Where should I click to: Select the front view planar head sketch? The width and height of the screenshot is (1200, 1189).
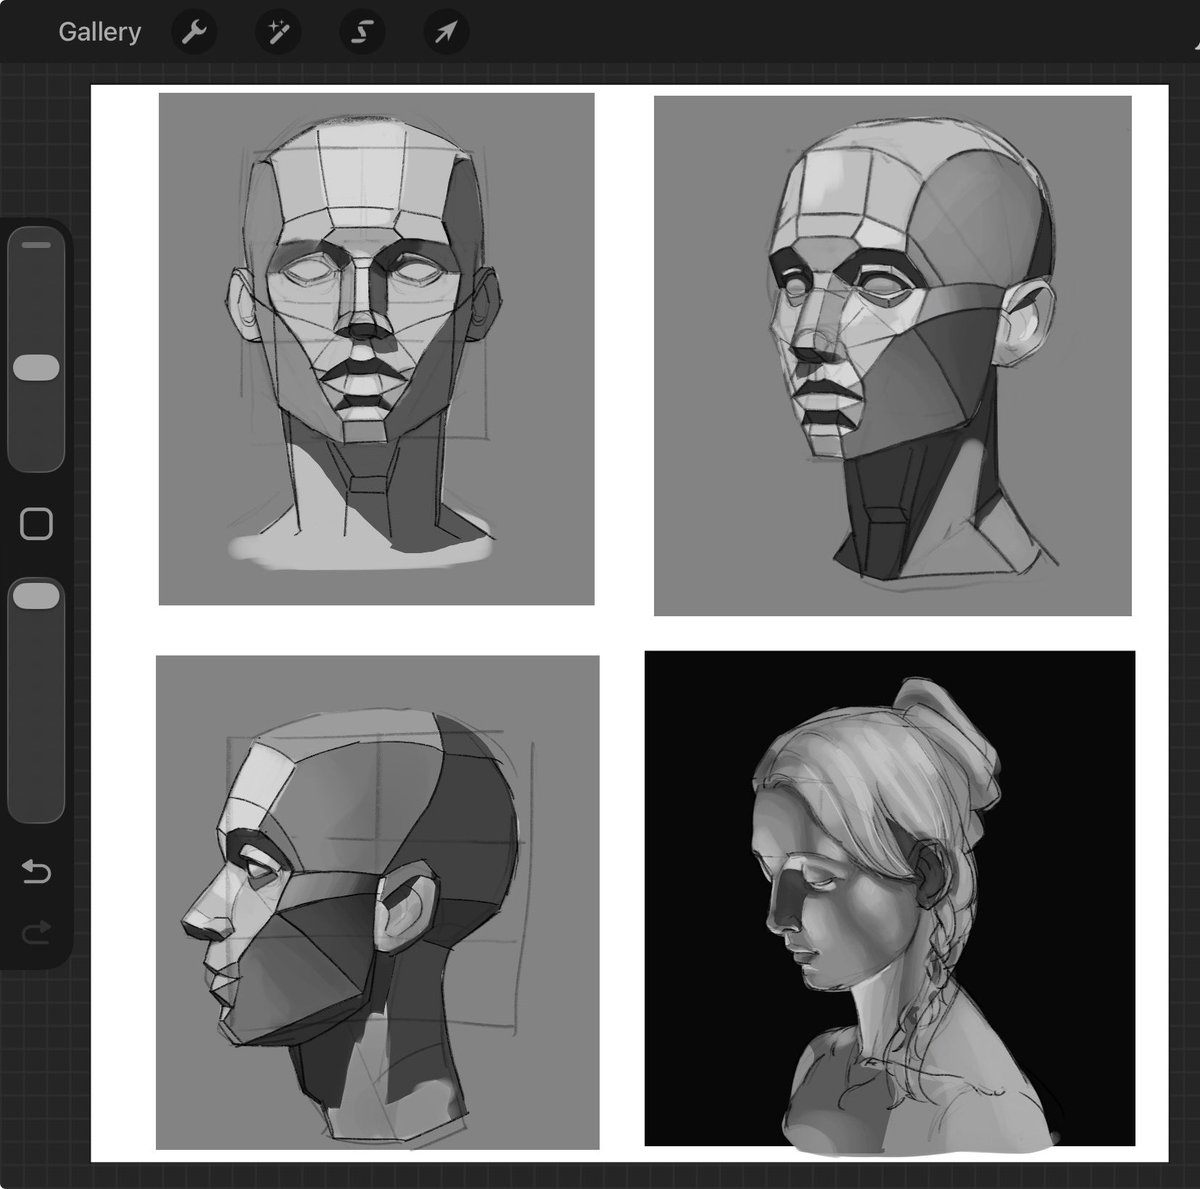[x=377, y=349]
